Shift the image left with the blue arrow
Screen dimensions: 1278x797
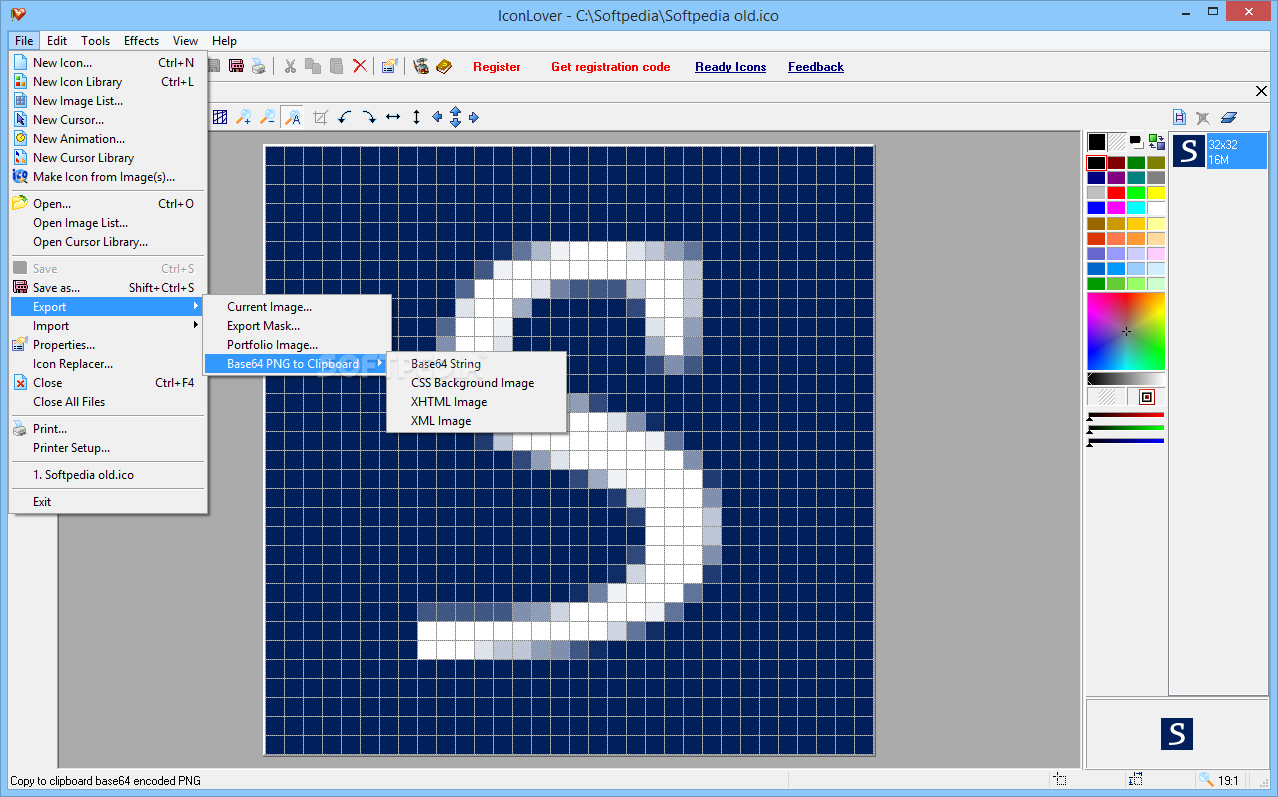click(x=437, y=117)
